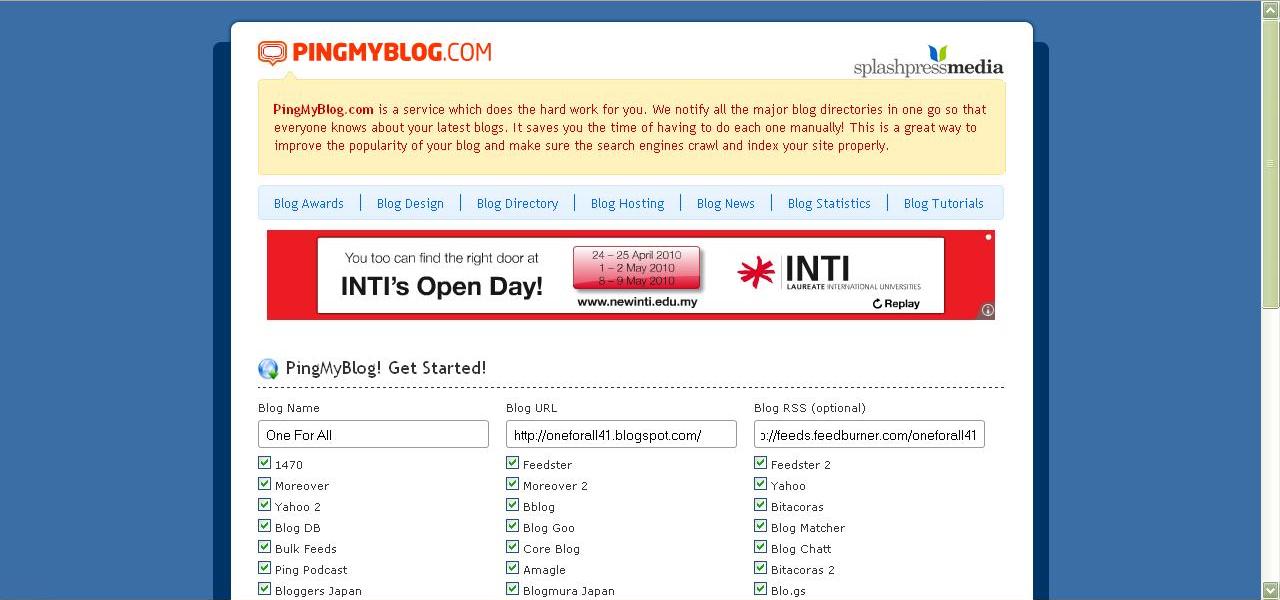Image resolution: width=1280 pixels, height=600 pixels.
Task: Uncheck the Blog Matcher checkbox
Action: click(x=760, y=526)
